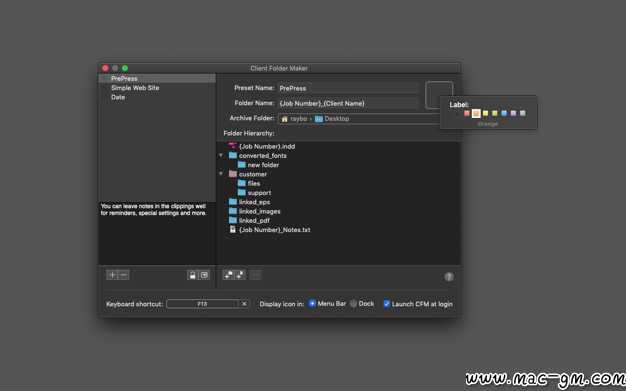
Task: Remove the selected preset with the minus button
Action: [124, 275]
